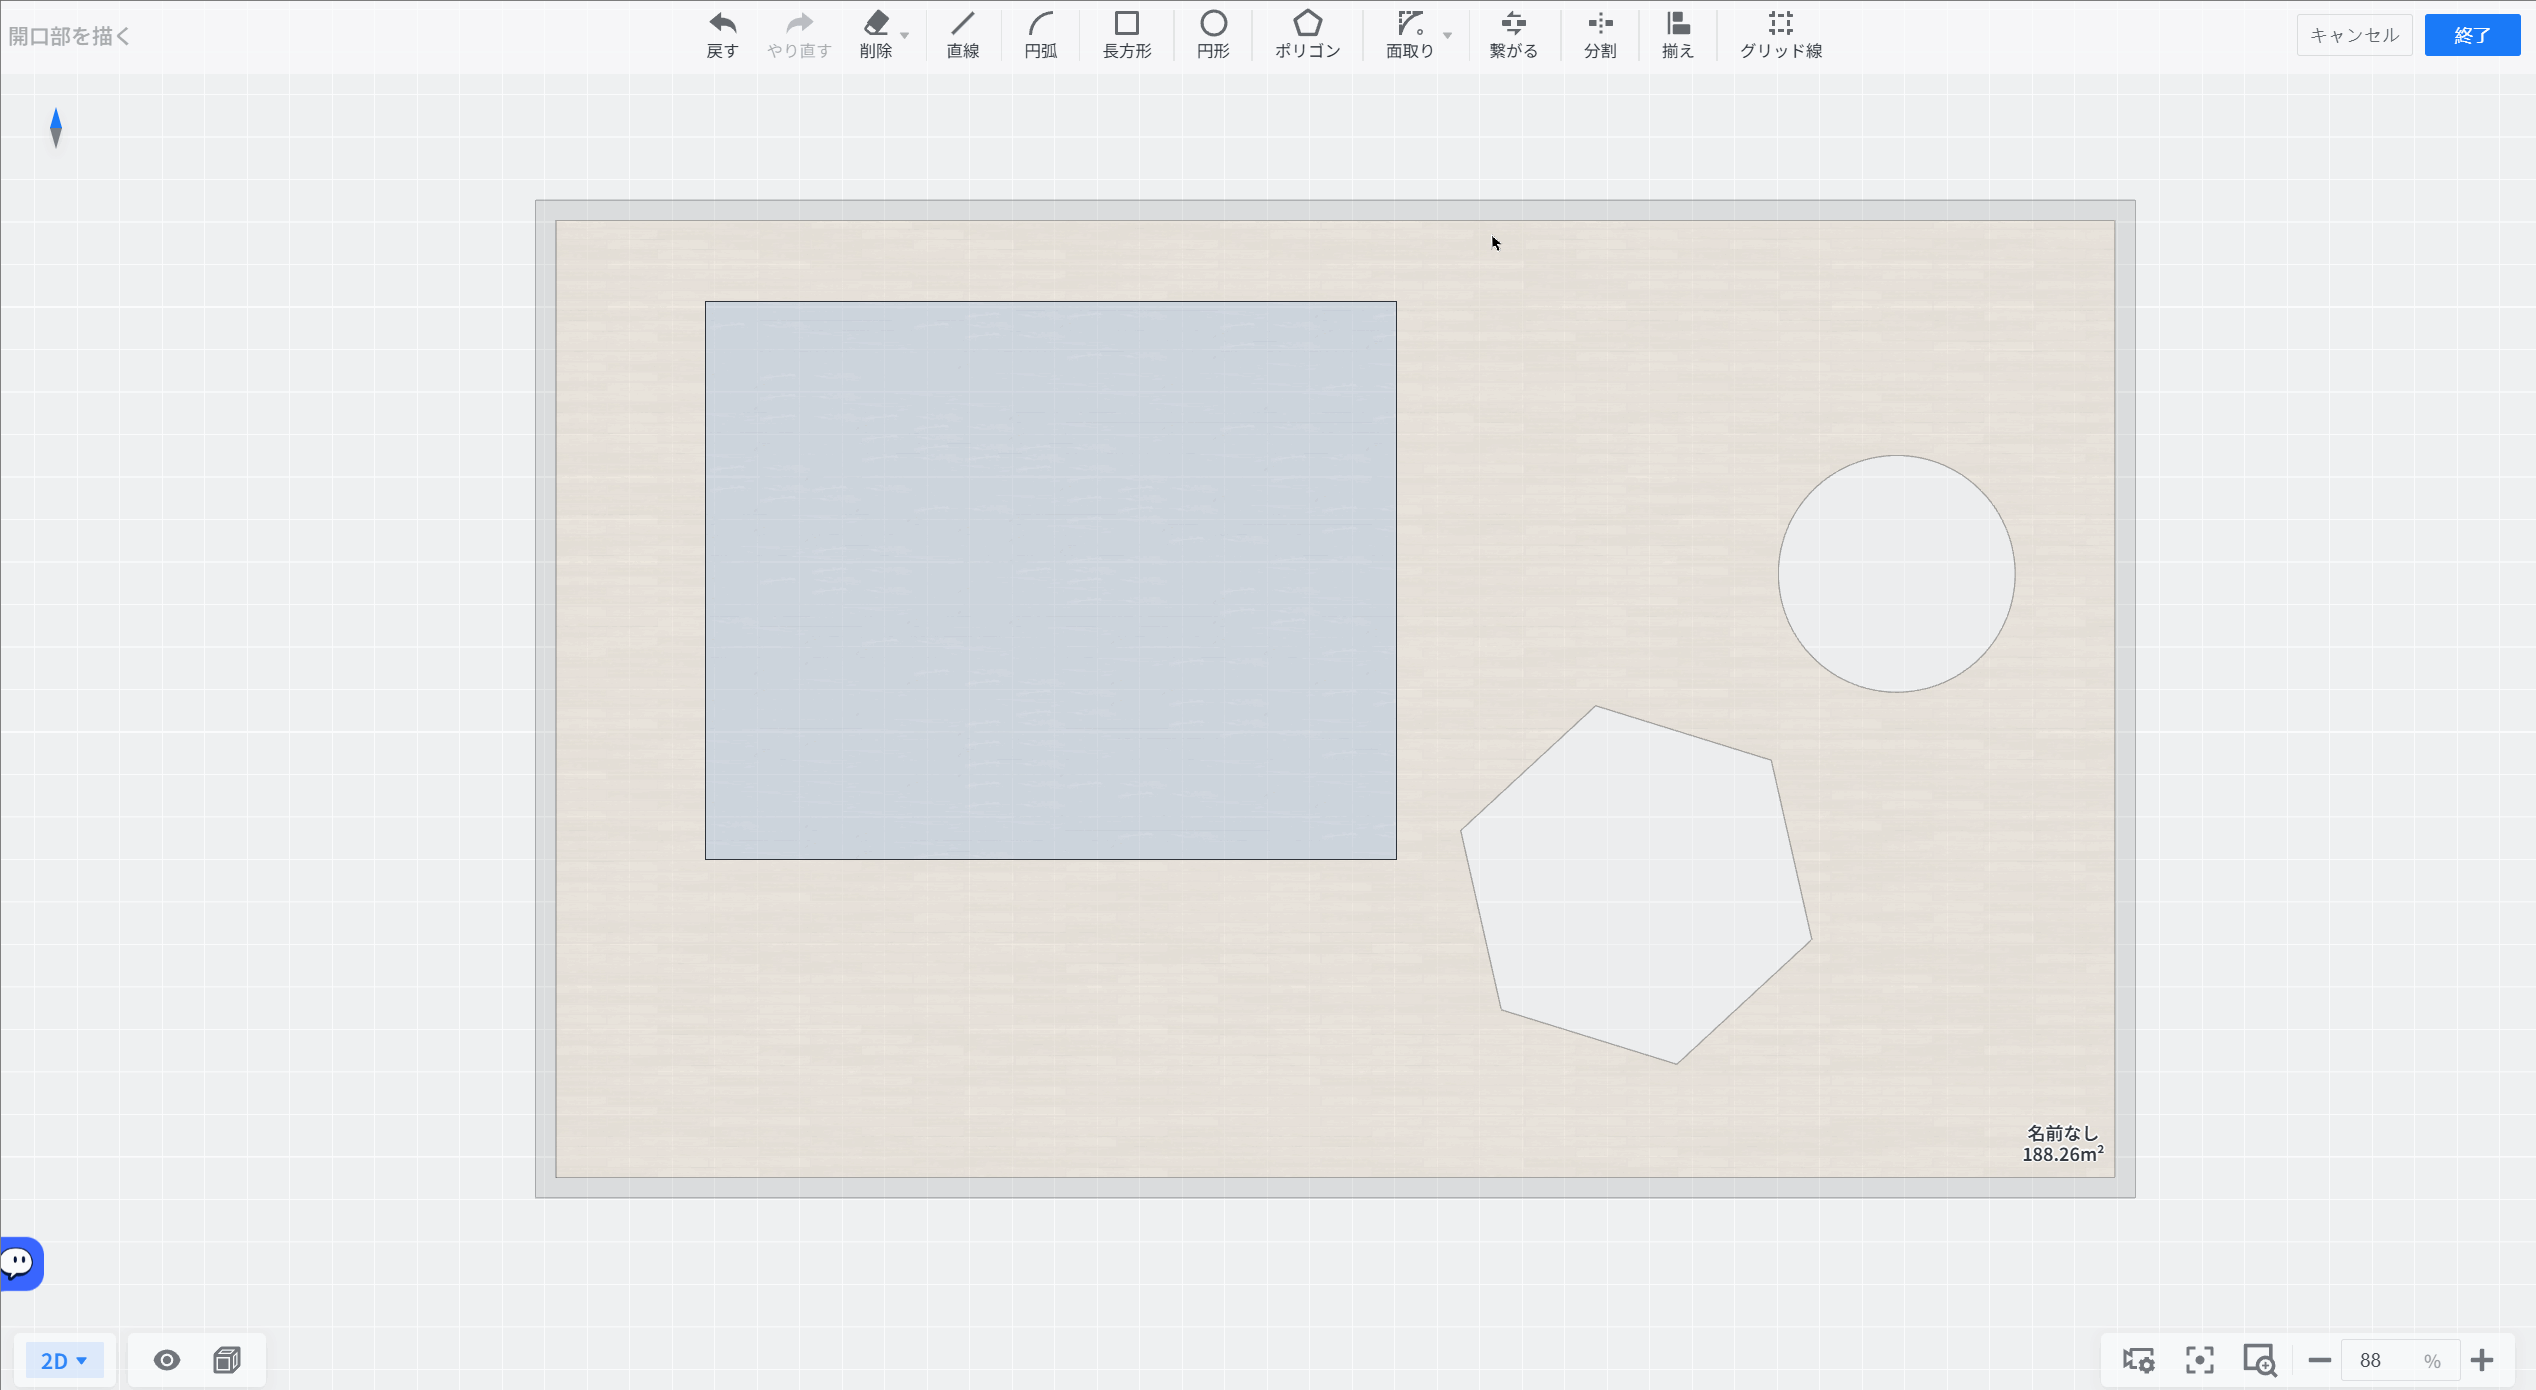Screen dimensions: 2536x1390
Task: Select the circular opening shape
Action: click(1896, 574)
